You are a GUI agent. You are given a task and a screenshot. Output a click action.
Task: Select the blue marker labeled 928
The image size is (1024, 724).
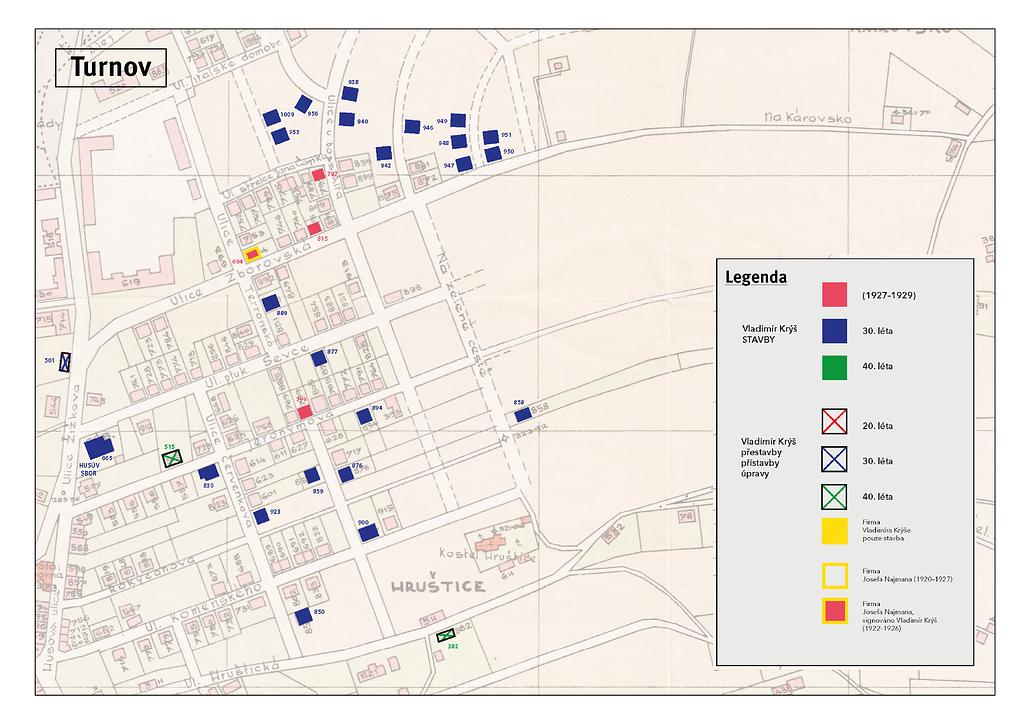click(x=349, y=93)
